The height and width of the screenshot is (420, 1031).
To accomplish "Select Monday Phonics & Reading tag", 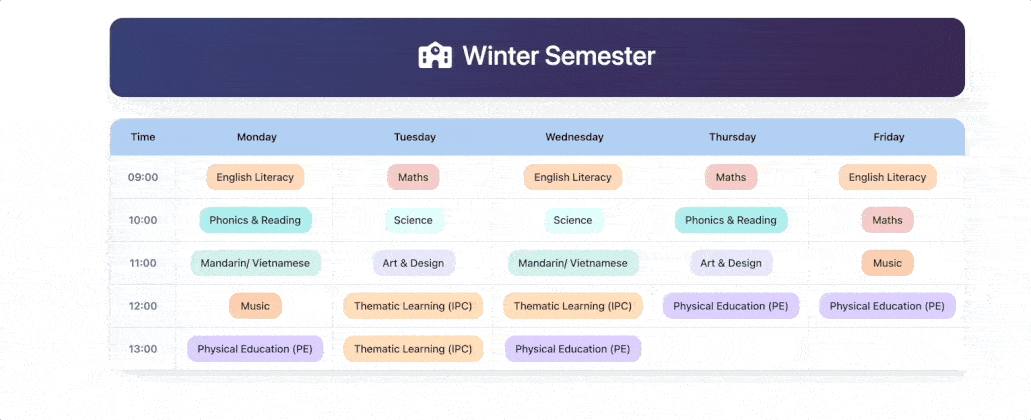I will [x=255, y=220].
